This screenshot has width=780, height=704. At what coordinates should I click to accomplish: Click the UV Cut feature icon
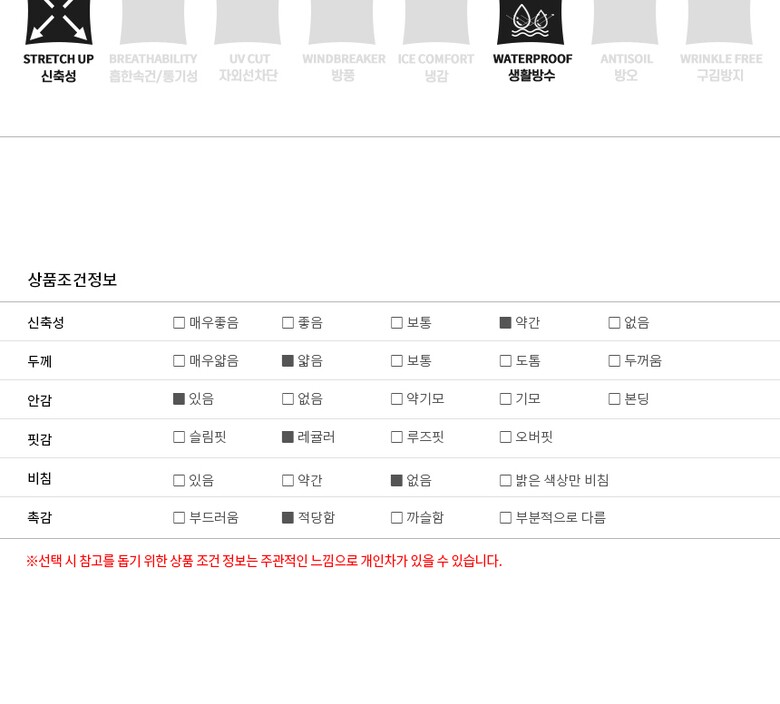[247, 22]
